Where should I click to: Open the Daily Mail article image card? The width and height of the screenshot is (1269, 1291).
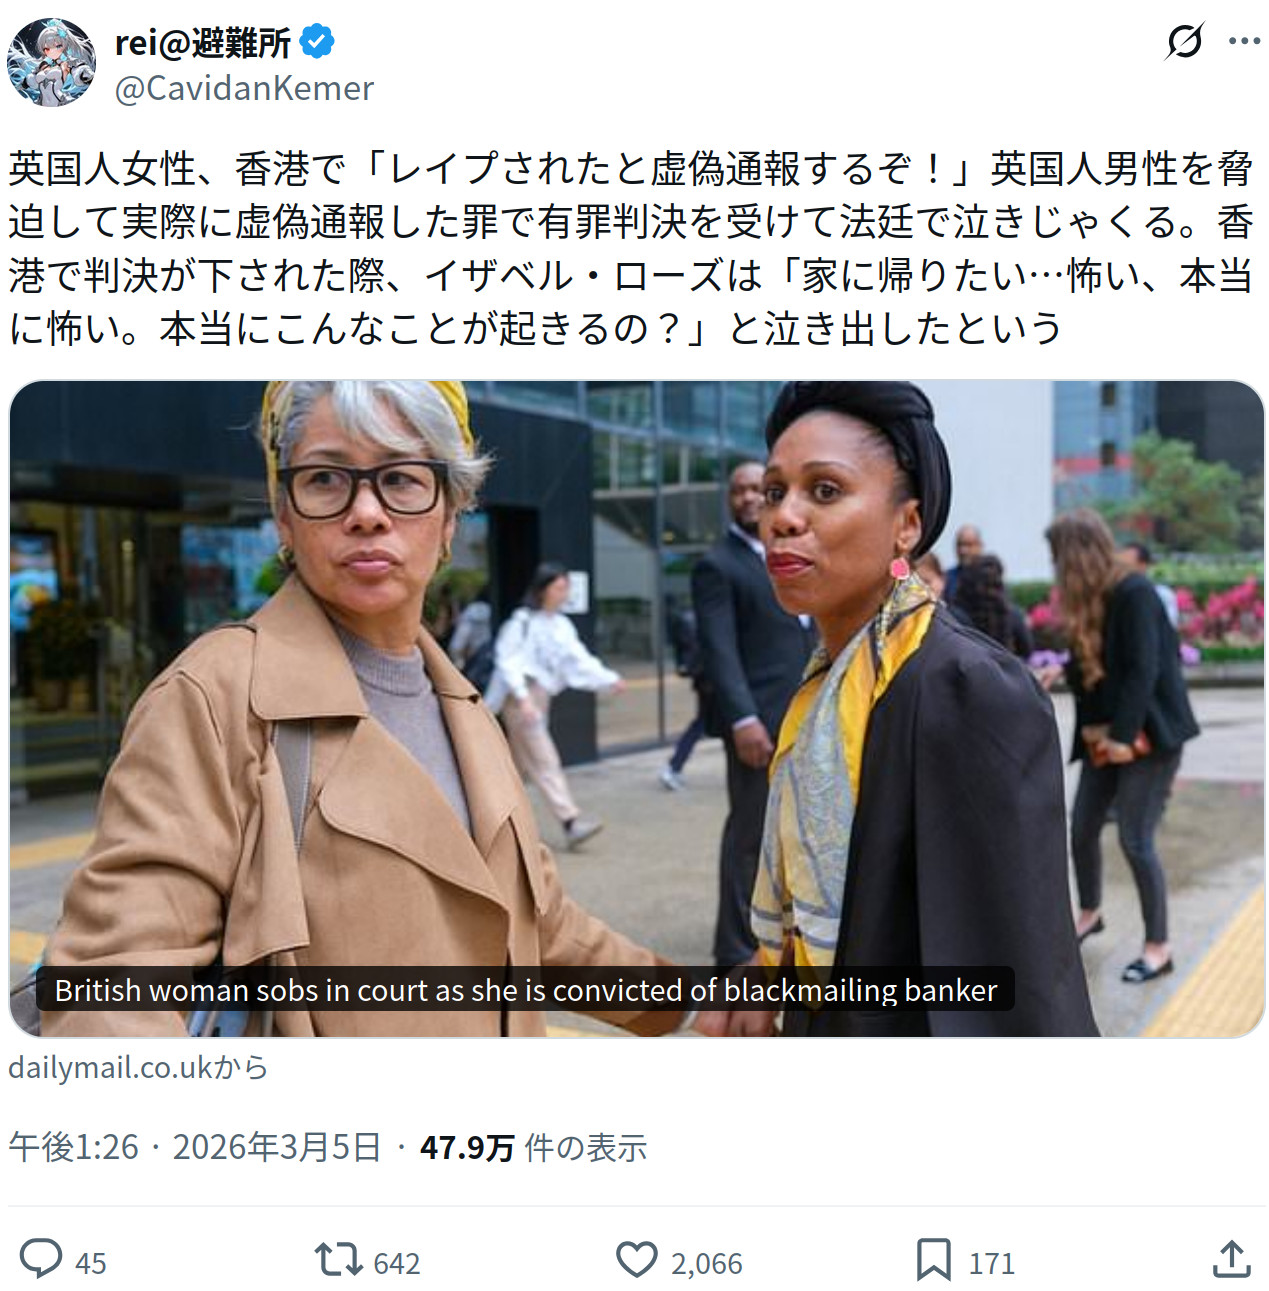[636, 708]
